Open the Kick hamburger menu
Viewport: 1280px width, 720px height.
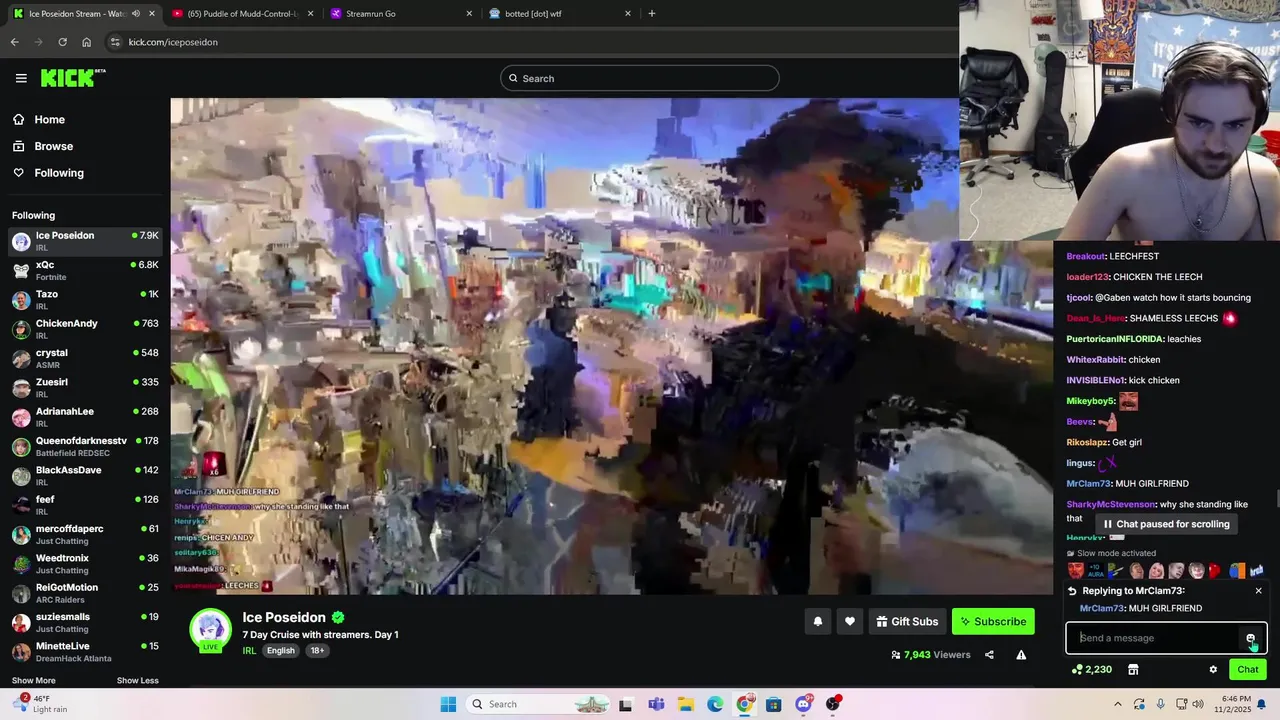pyautogui.click(x=21, y=78)
